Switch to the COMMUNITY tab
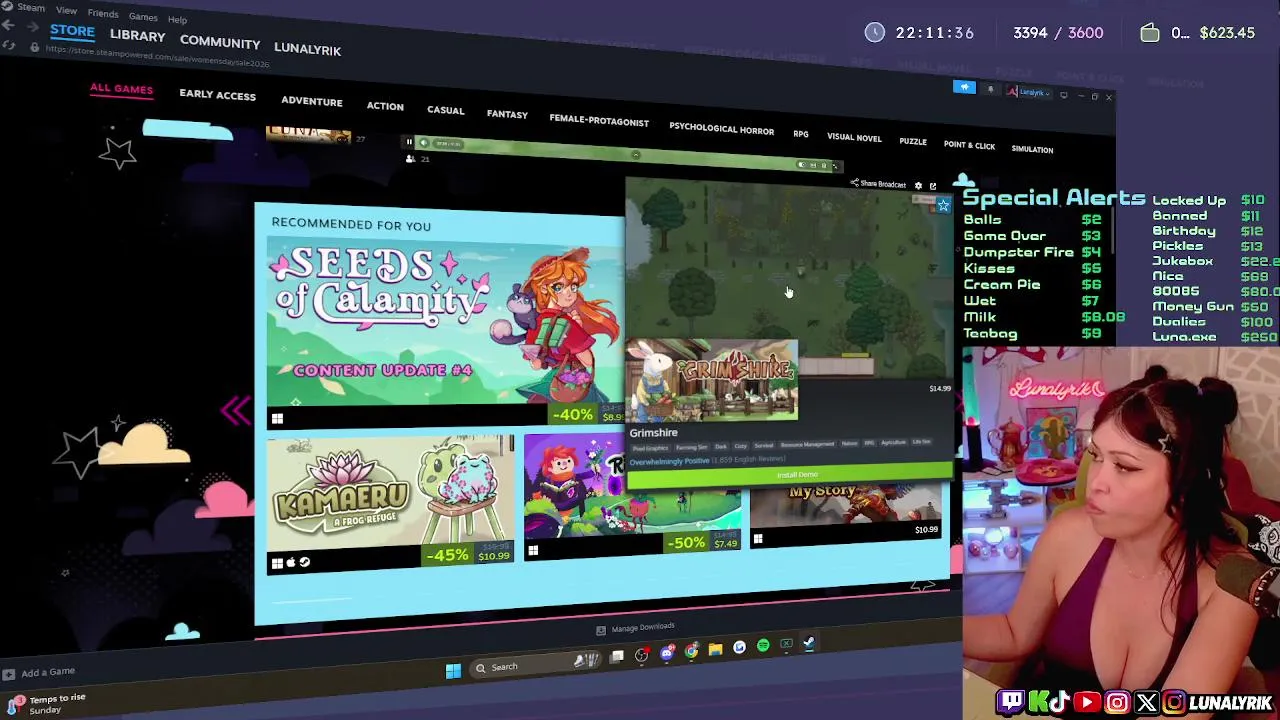1280x720 pixels. (x=220, y=43)
